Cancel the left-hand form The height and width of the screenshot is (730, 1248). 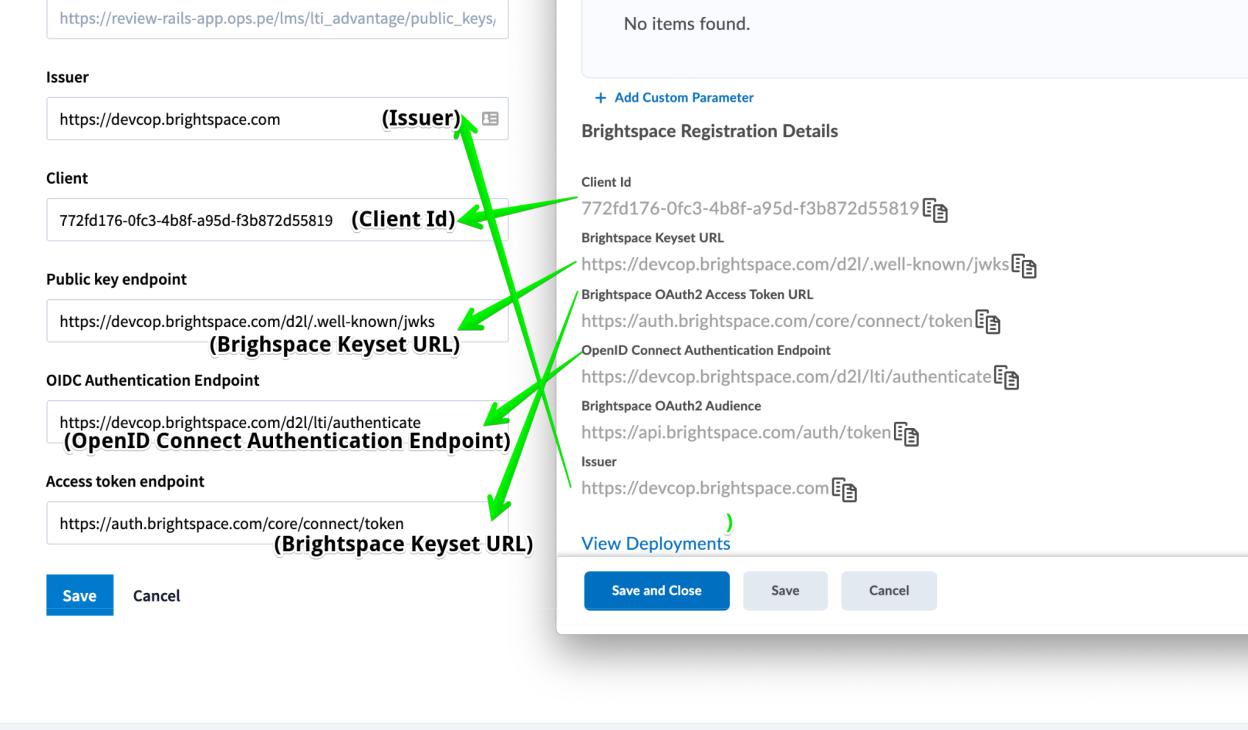157,596
